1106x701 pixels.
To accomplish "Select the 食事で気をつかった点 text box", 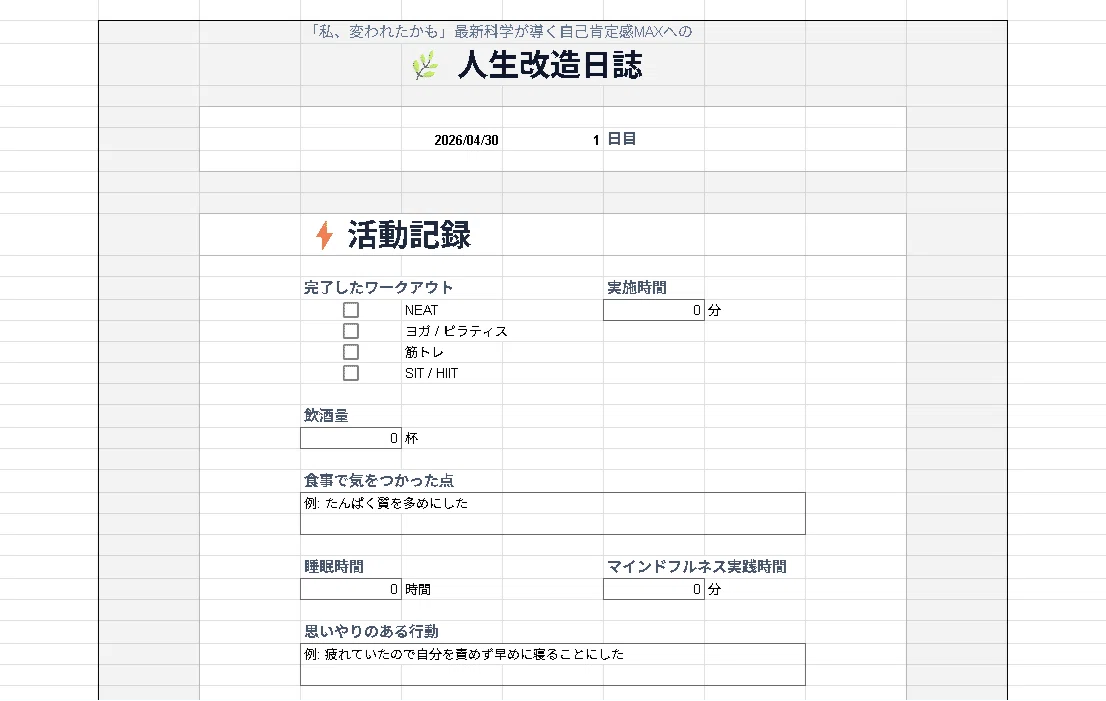I will [552, 513].
